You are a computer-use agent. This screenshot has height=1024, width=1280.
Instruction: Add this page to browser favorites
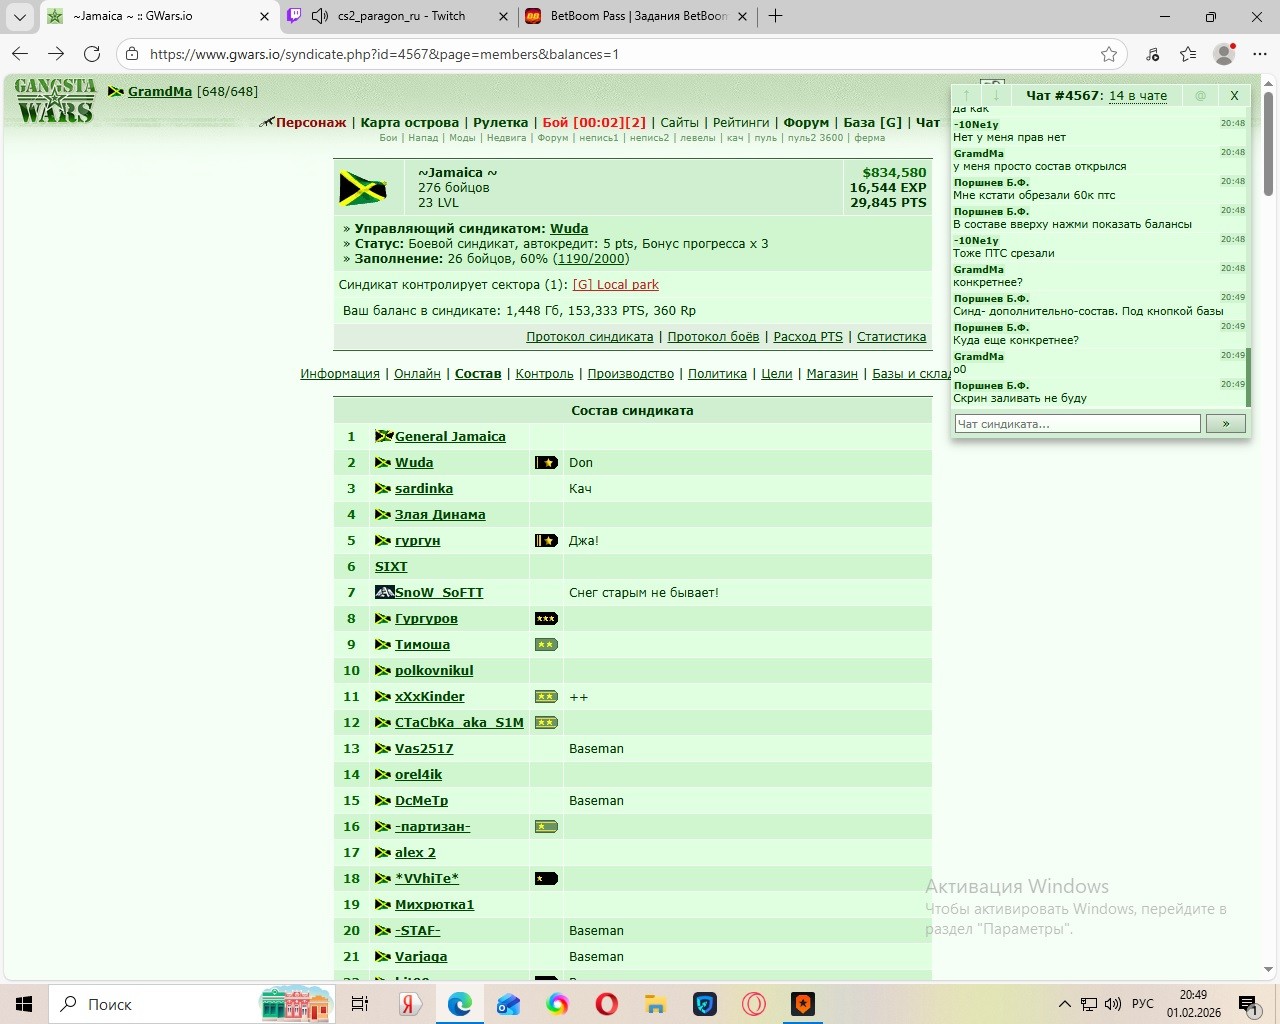[x=1109, y=54]
